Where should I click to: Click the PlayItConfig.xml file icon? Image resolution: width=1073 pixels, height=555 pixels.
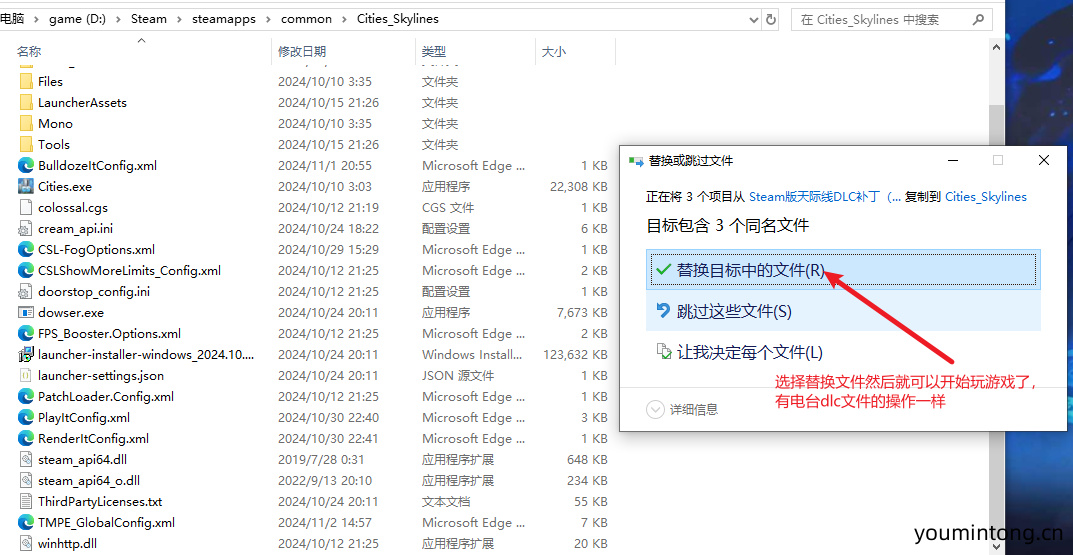[x=26, y=417]
